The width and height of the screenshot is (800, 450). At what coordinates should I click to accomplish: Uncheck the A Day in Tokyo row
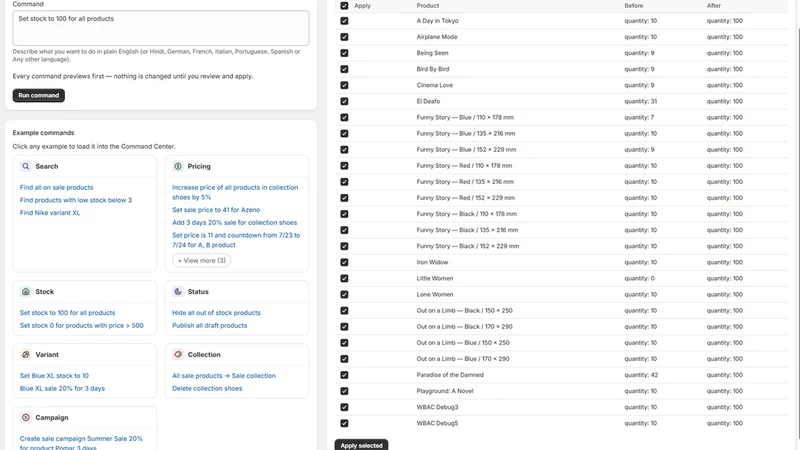click(x=344, y=21)
